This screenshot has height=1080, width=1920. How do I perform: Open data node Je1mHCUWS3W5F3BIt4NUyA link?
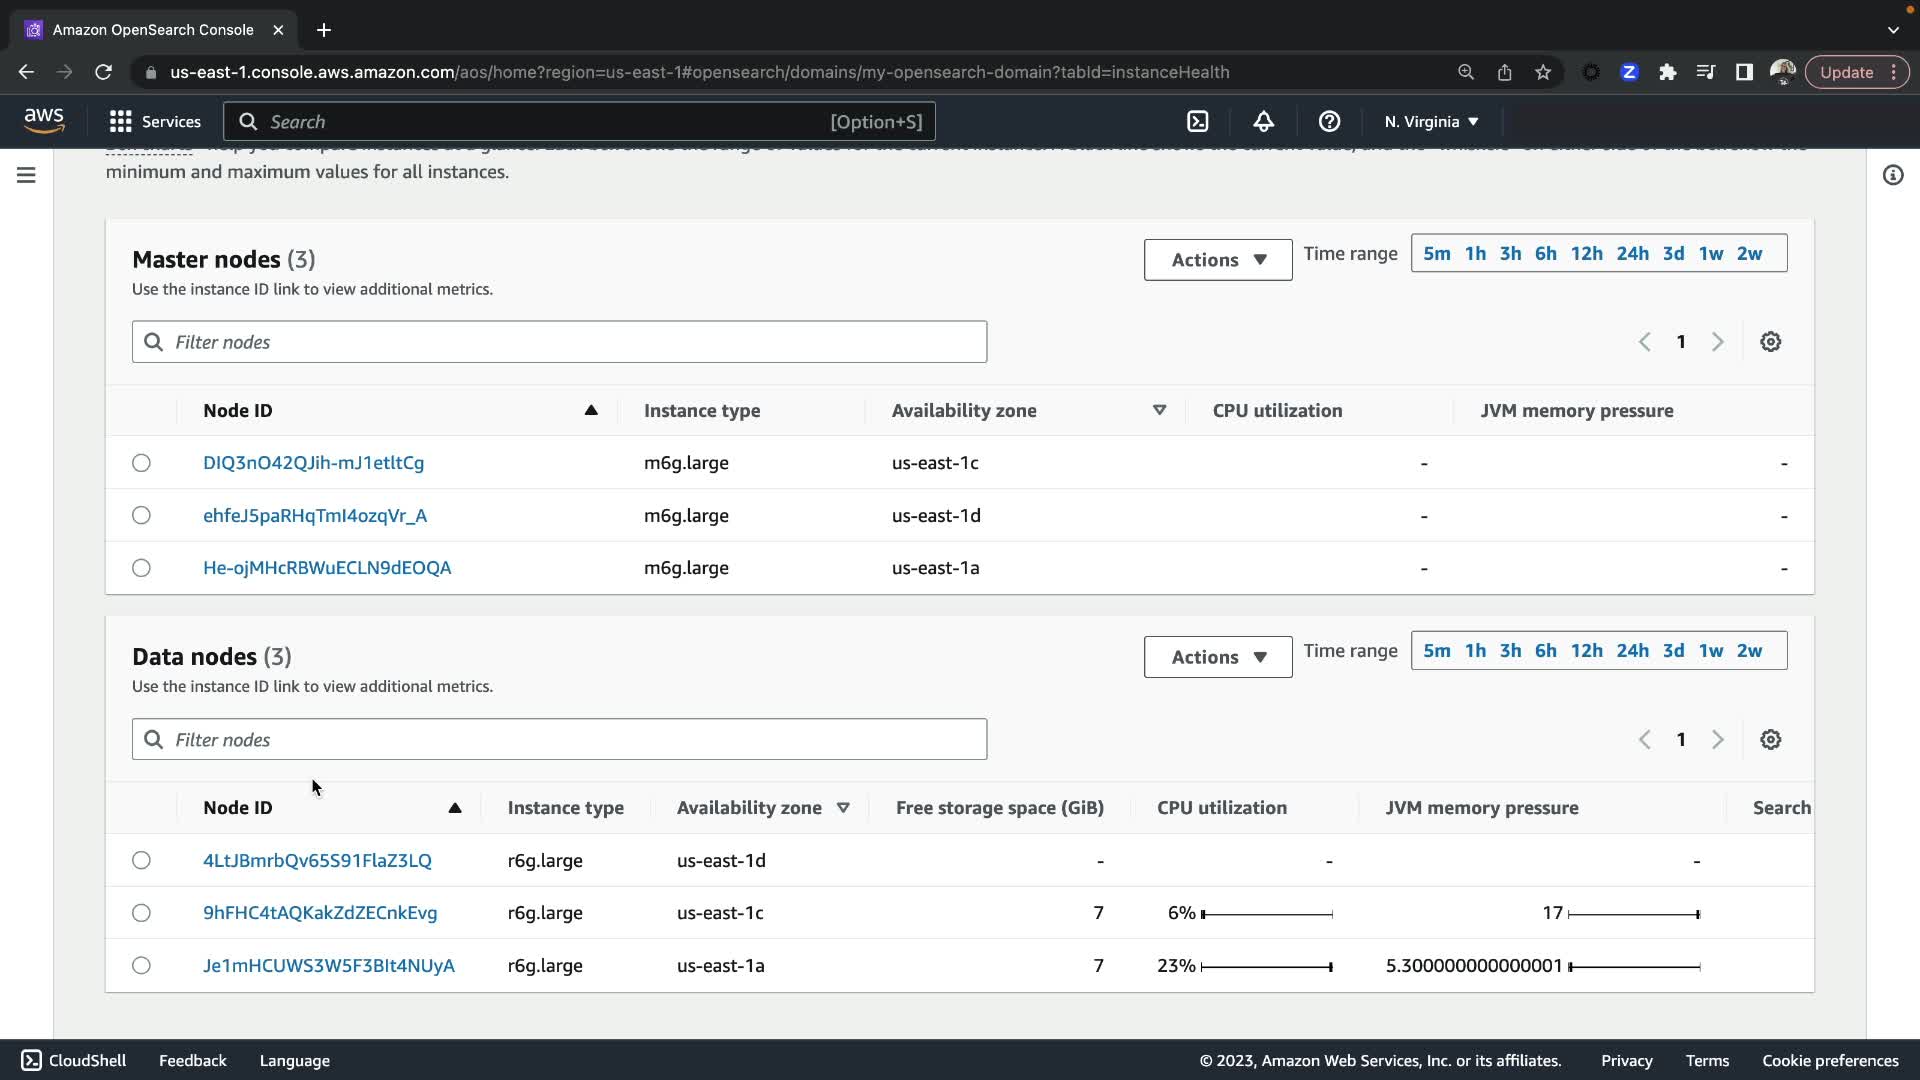click(x=328, y=966)
